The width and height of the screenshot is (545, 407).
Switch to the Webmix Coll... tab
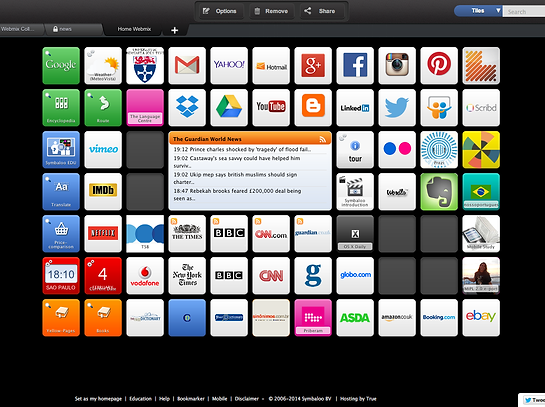tap(22, 29)
